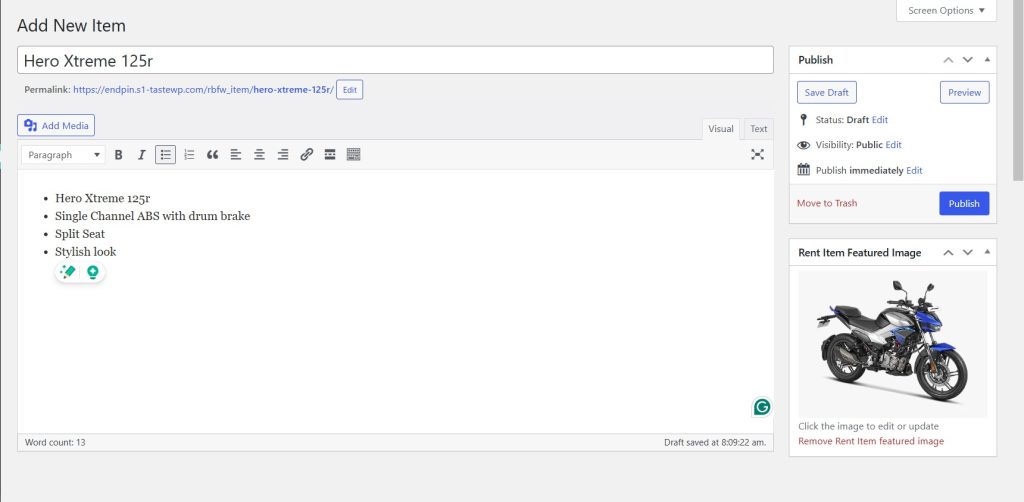Open the insert/edit link tool
Viewport: 1024px width, 502px height.
coord(307,155)
